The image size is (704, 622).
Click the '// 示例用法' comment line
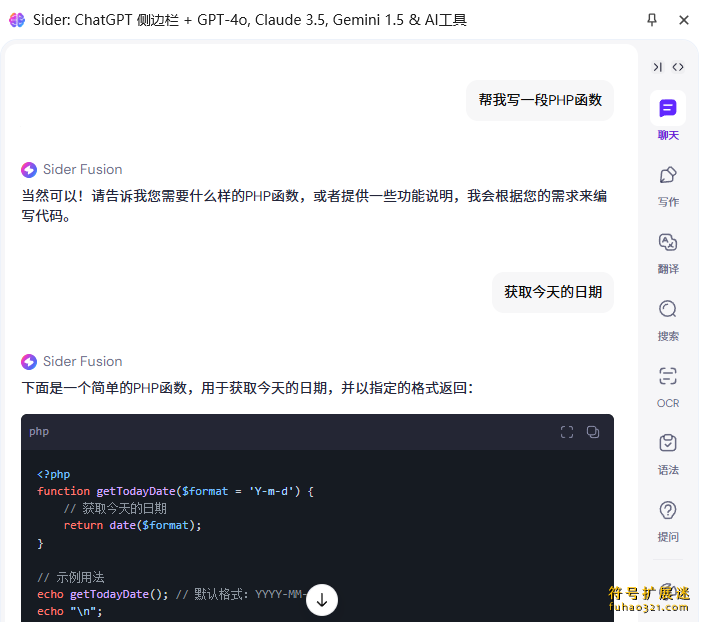[x=71, y=577]
